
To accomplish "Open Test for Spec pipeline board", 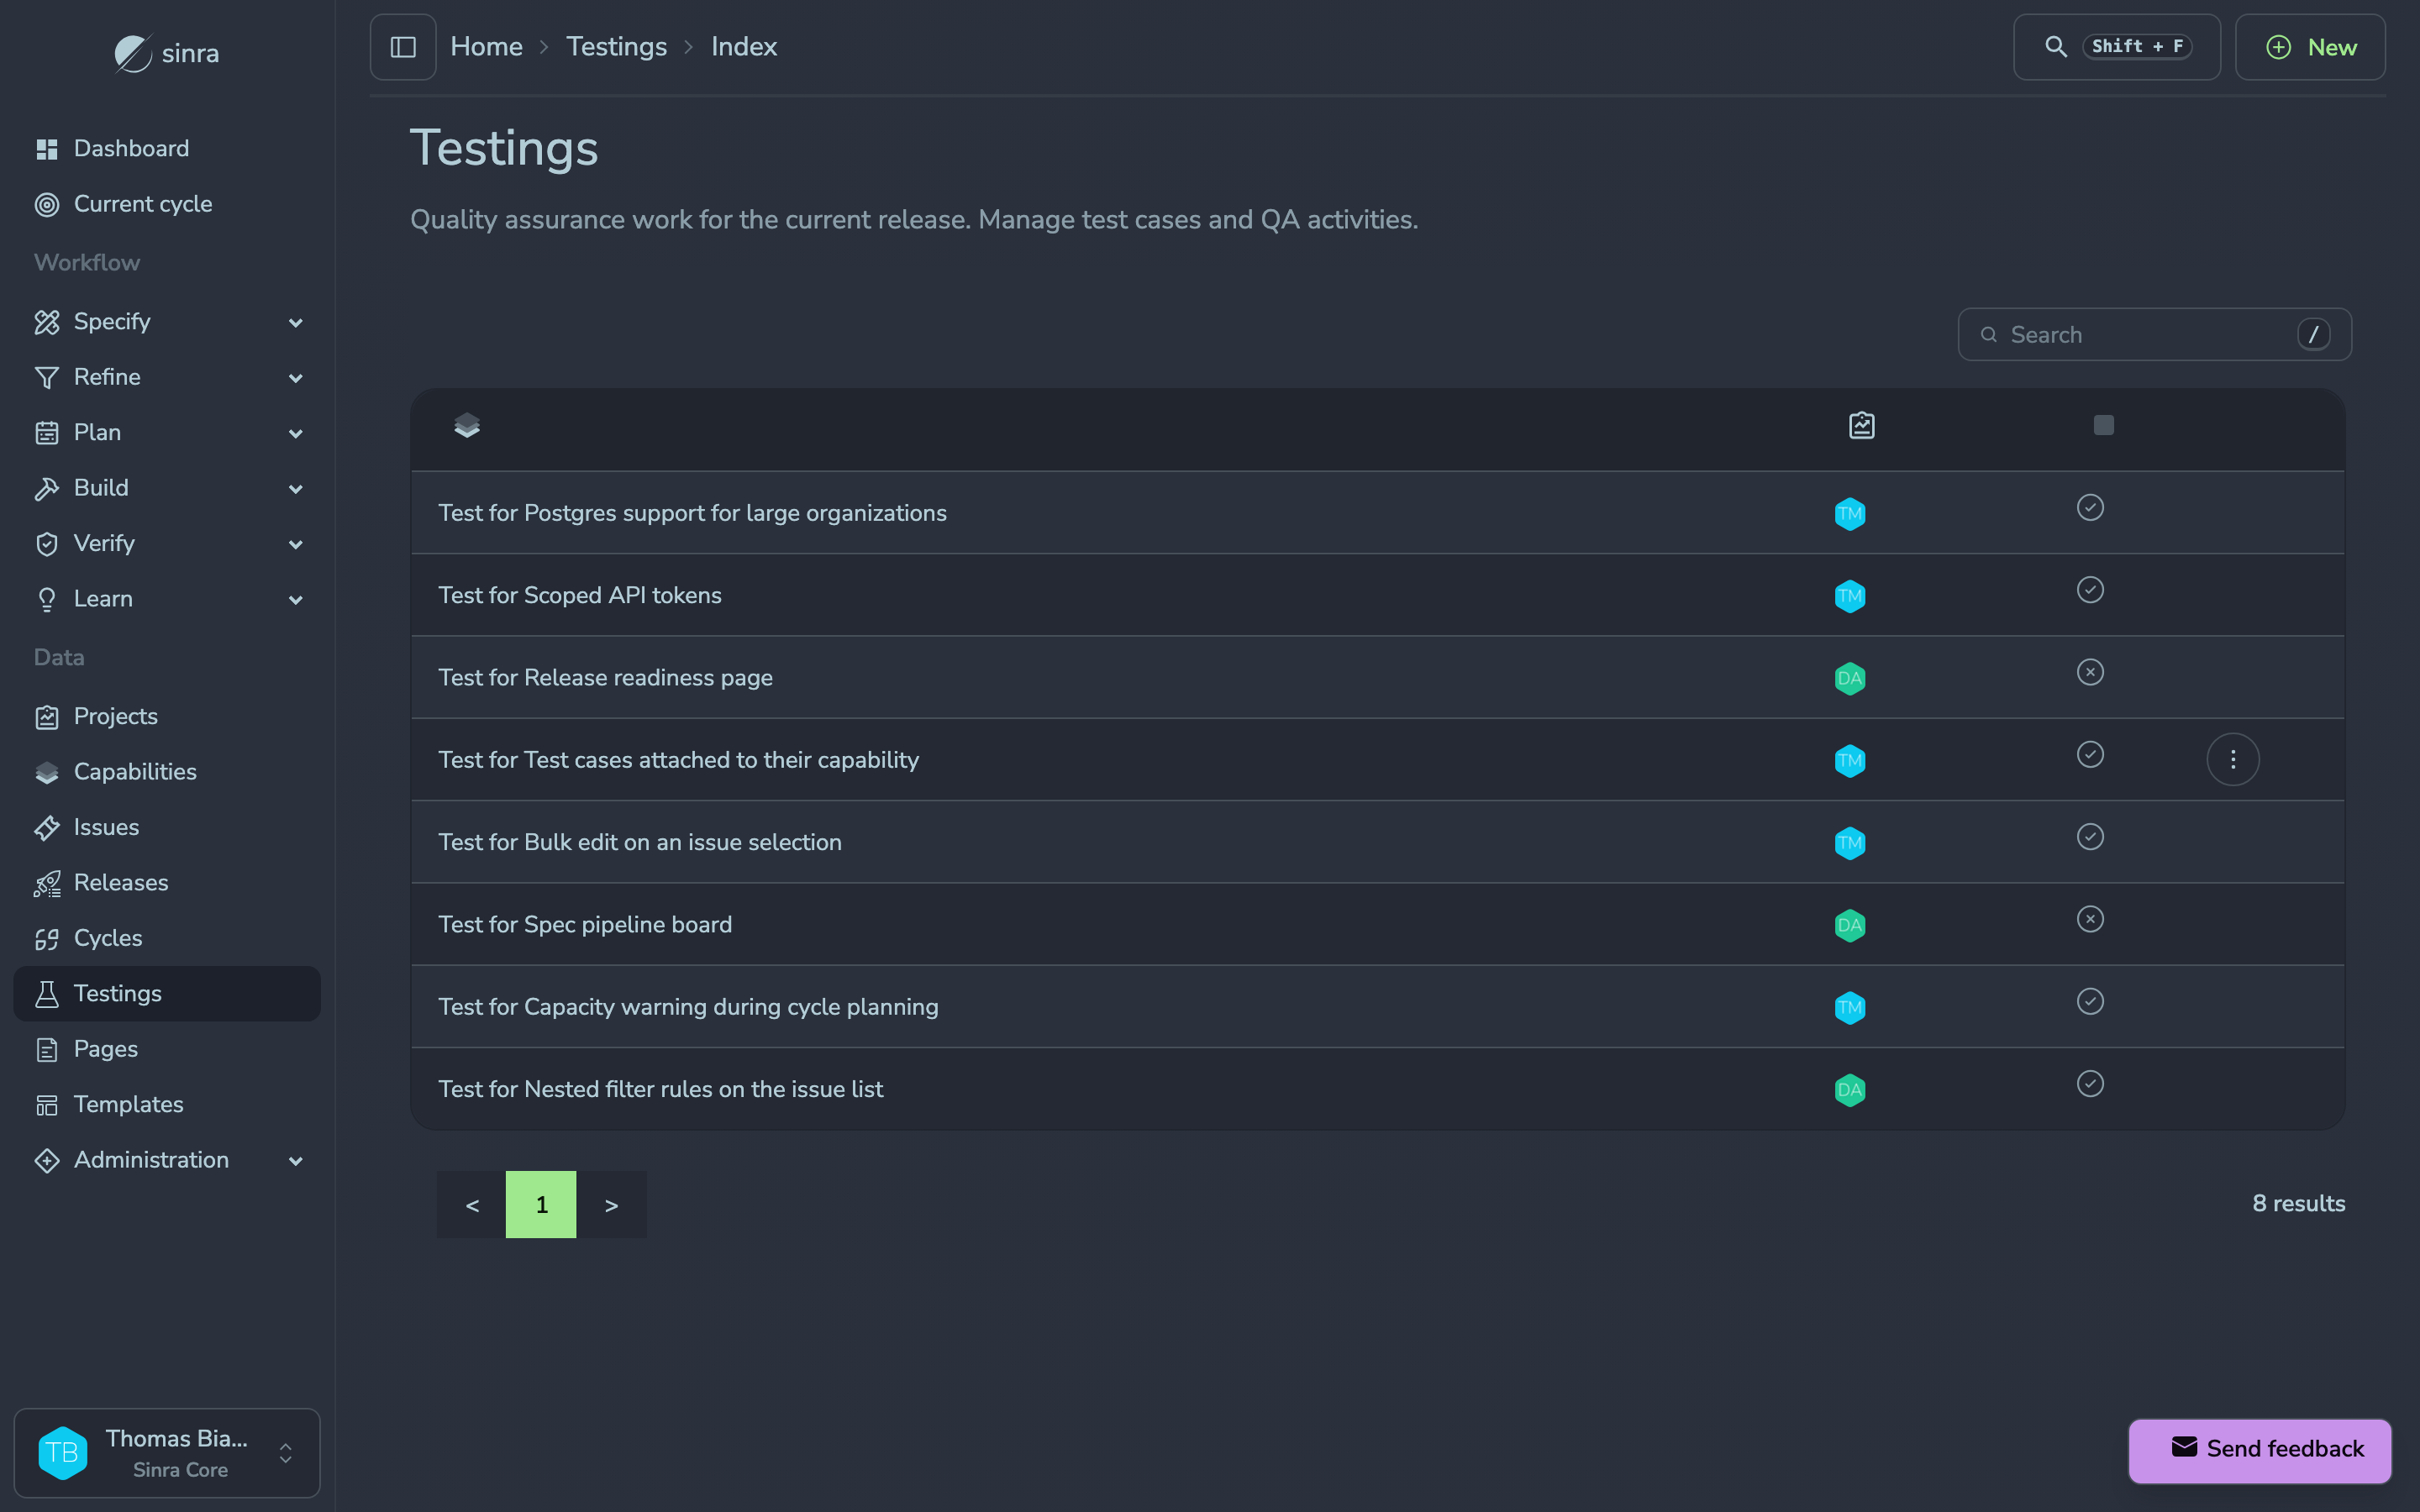I will coord(1377,925).
